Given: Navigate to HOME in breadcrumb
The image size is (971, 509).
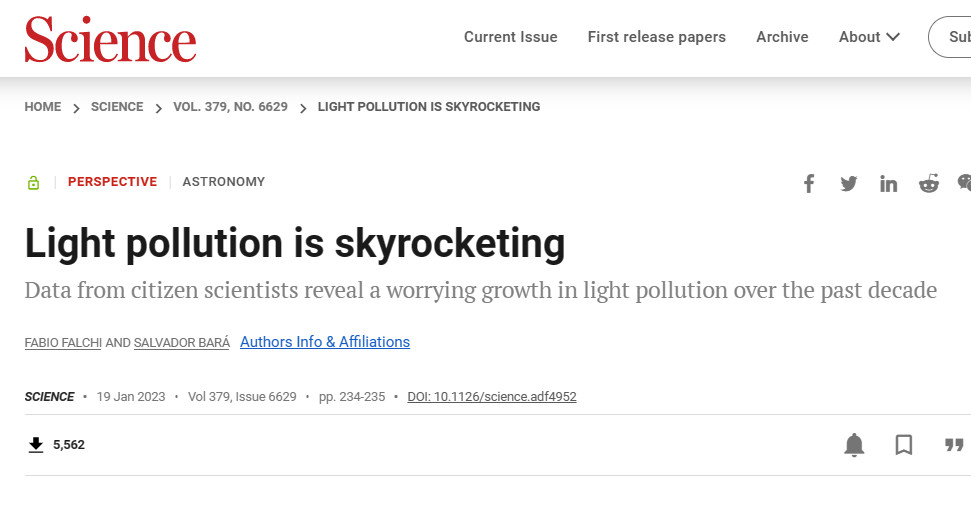Looking at the screenshot, I should point(43,107).
